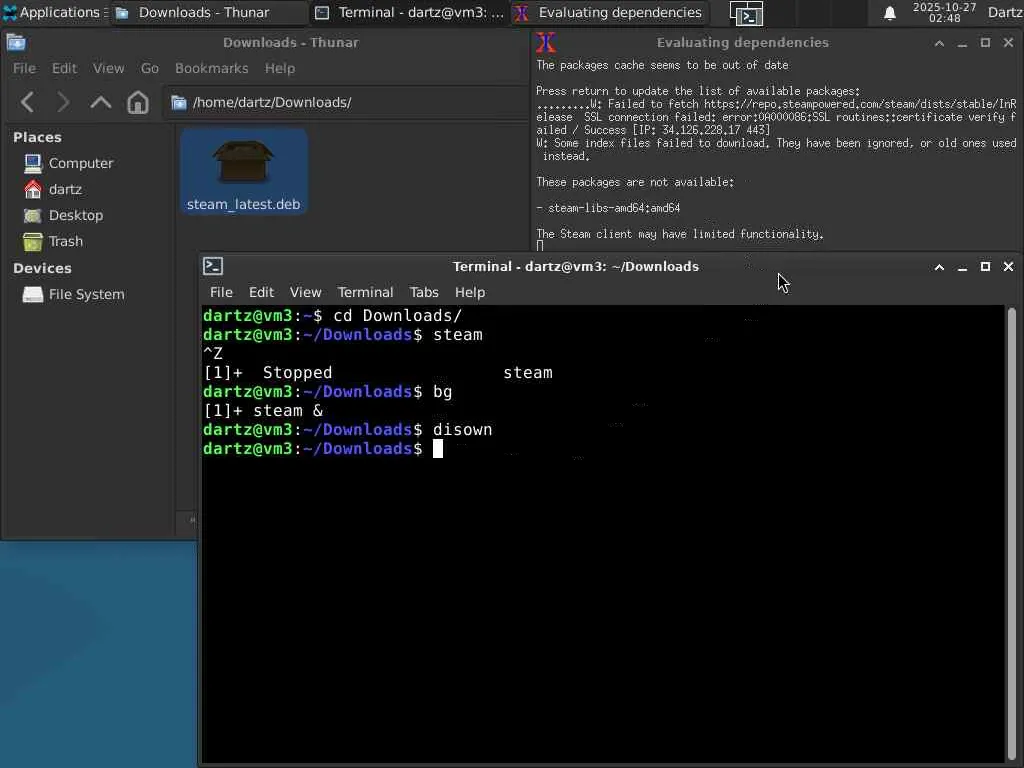Viewport: 1024px width, 768px height.
Task: Open the Terminal menu in Terminal window
Action: pyautogui.click(x=365, y=293)
